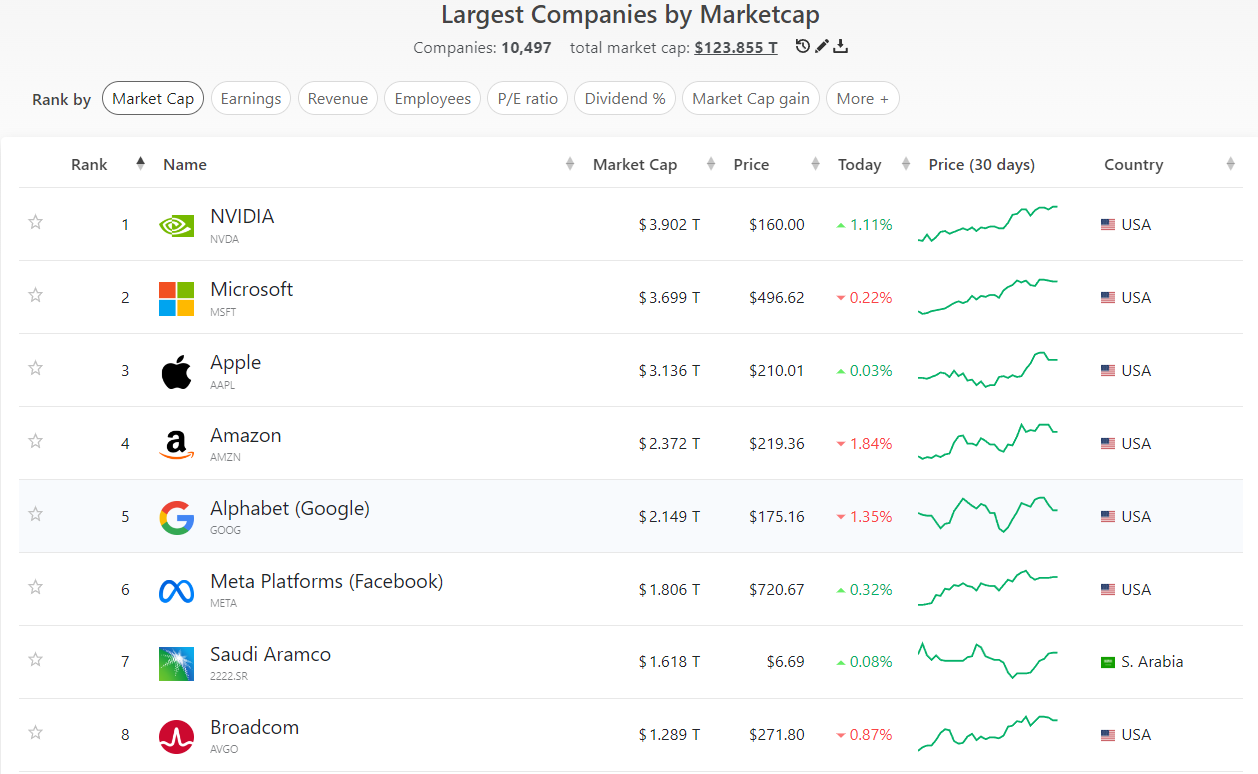The image size is (1258, 774).
Task: Click the pencil edit icon beside market cap
Action: click(822, 46)
